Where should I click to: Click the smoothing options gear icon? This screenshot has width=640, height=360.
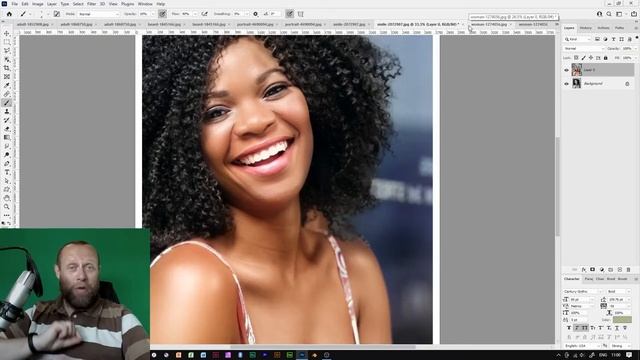(256, 14)
